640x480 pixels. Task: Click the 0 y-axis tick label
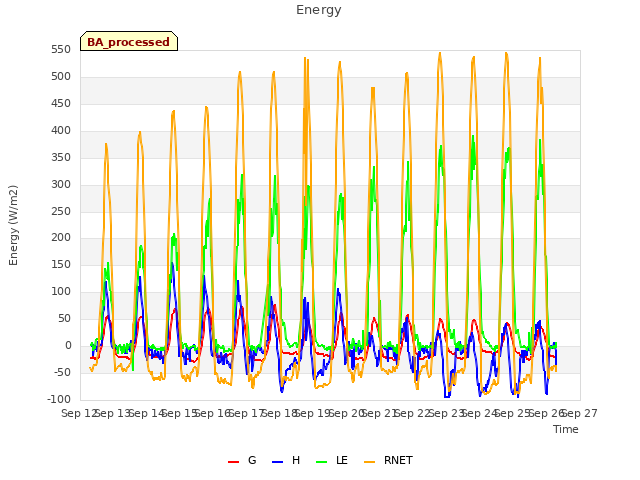[x=68, y=345]
